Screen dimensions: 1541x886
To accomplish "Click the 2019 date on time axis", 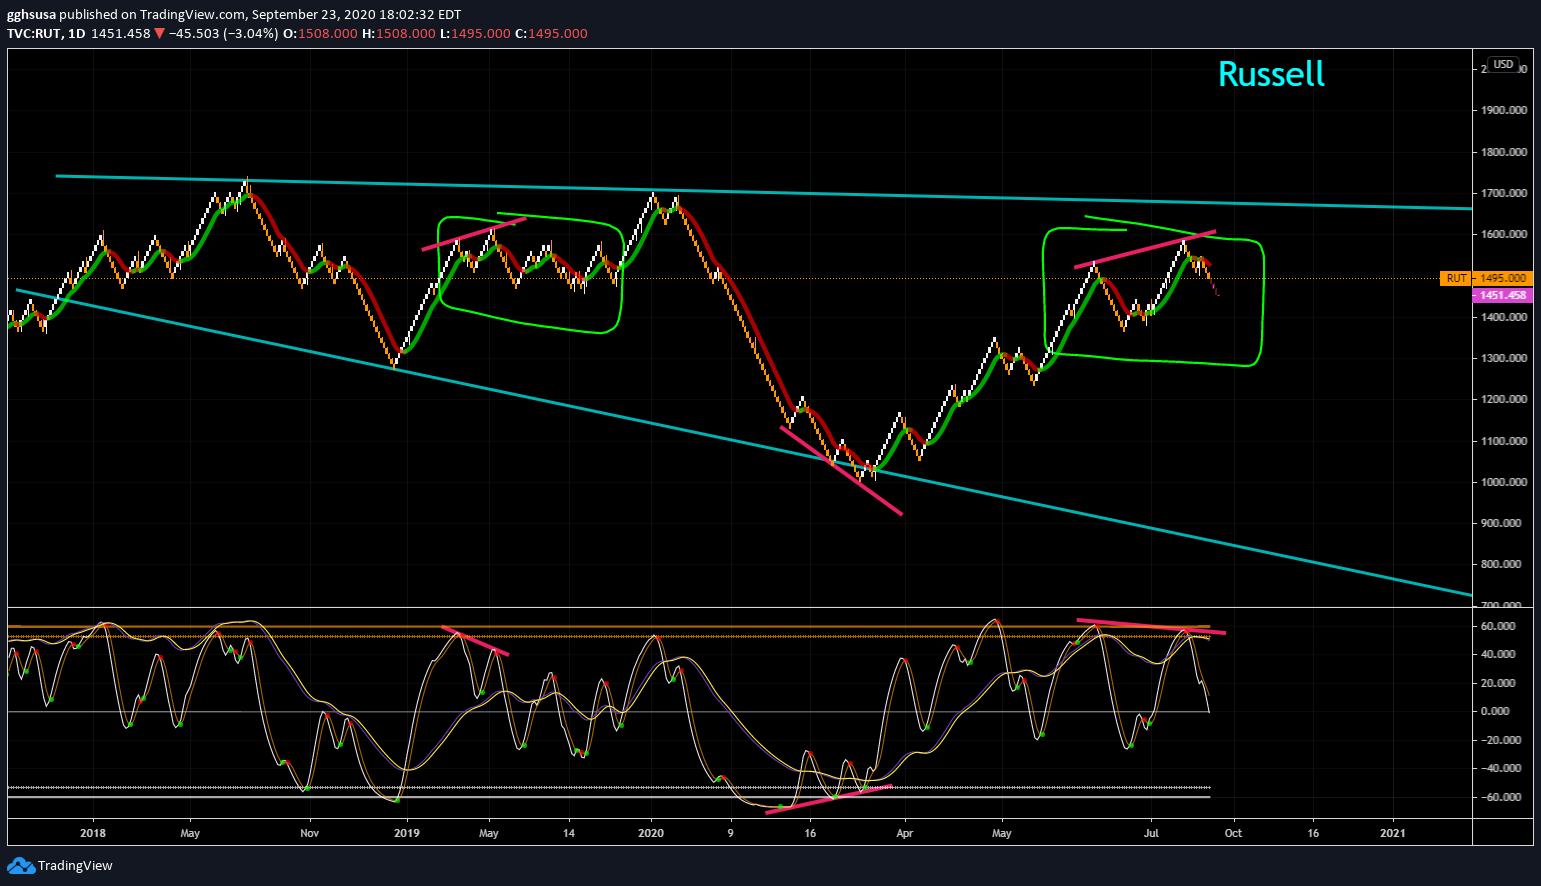I will pos(406,832).
